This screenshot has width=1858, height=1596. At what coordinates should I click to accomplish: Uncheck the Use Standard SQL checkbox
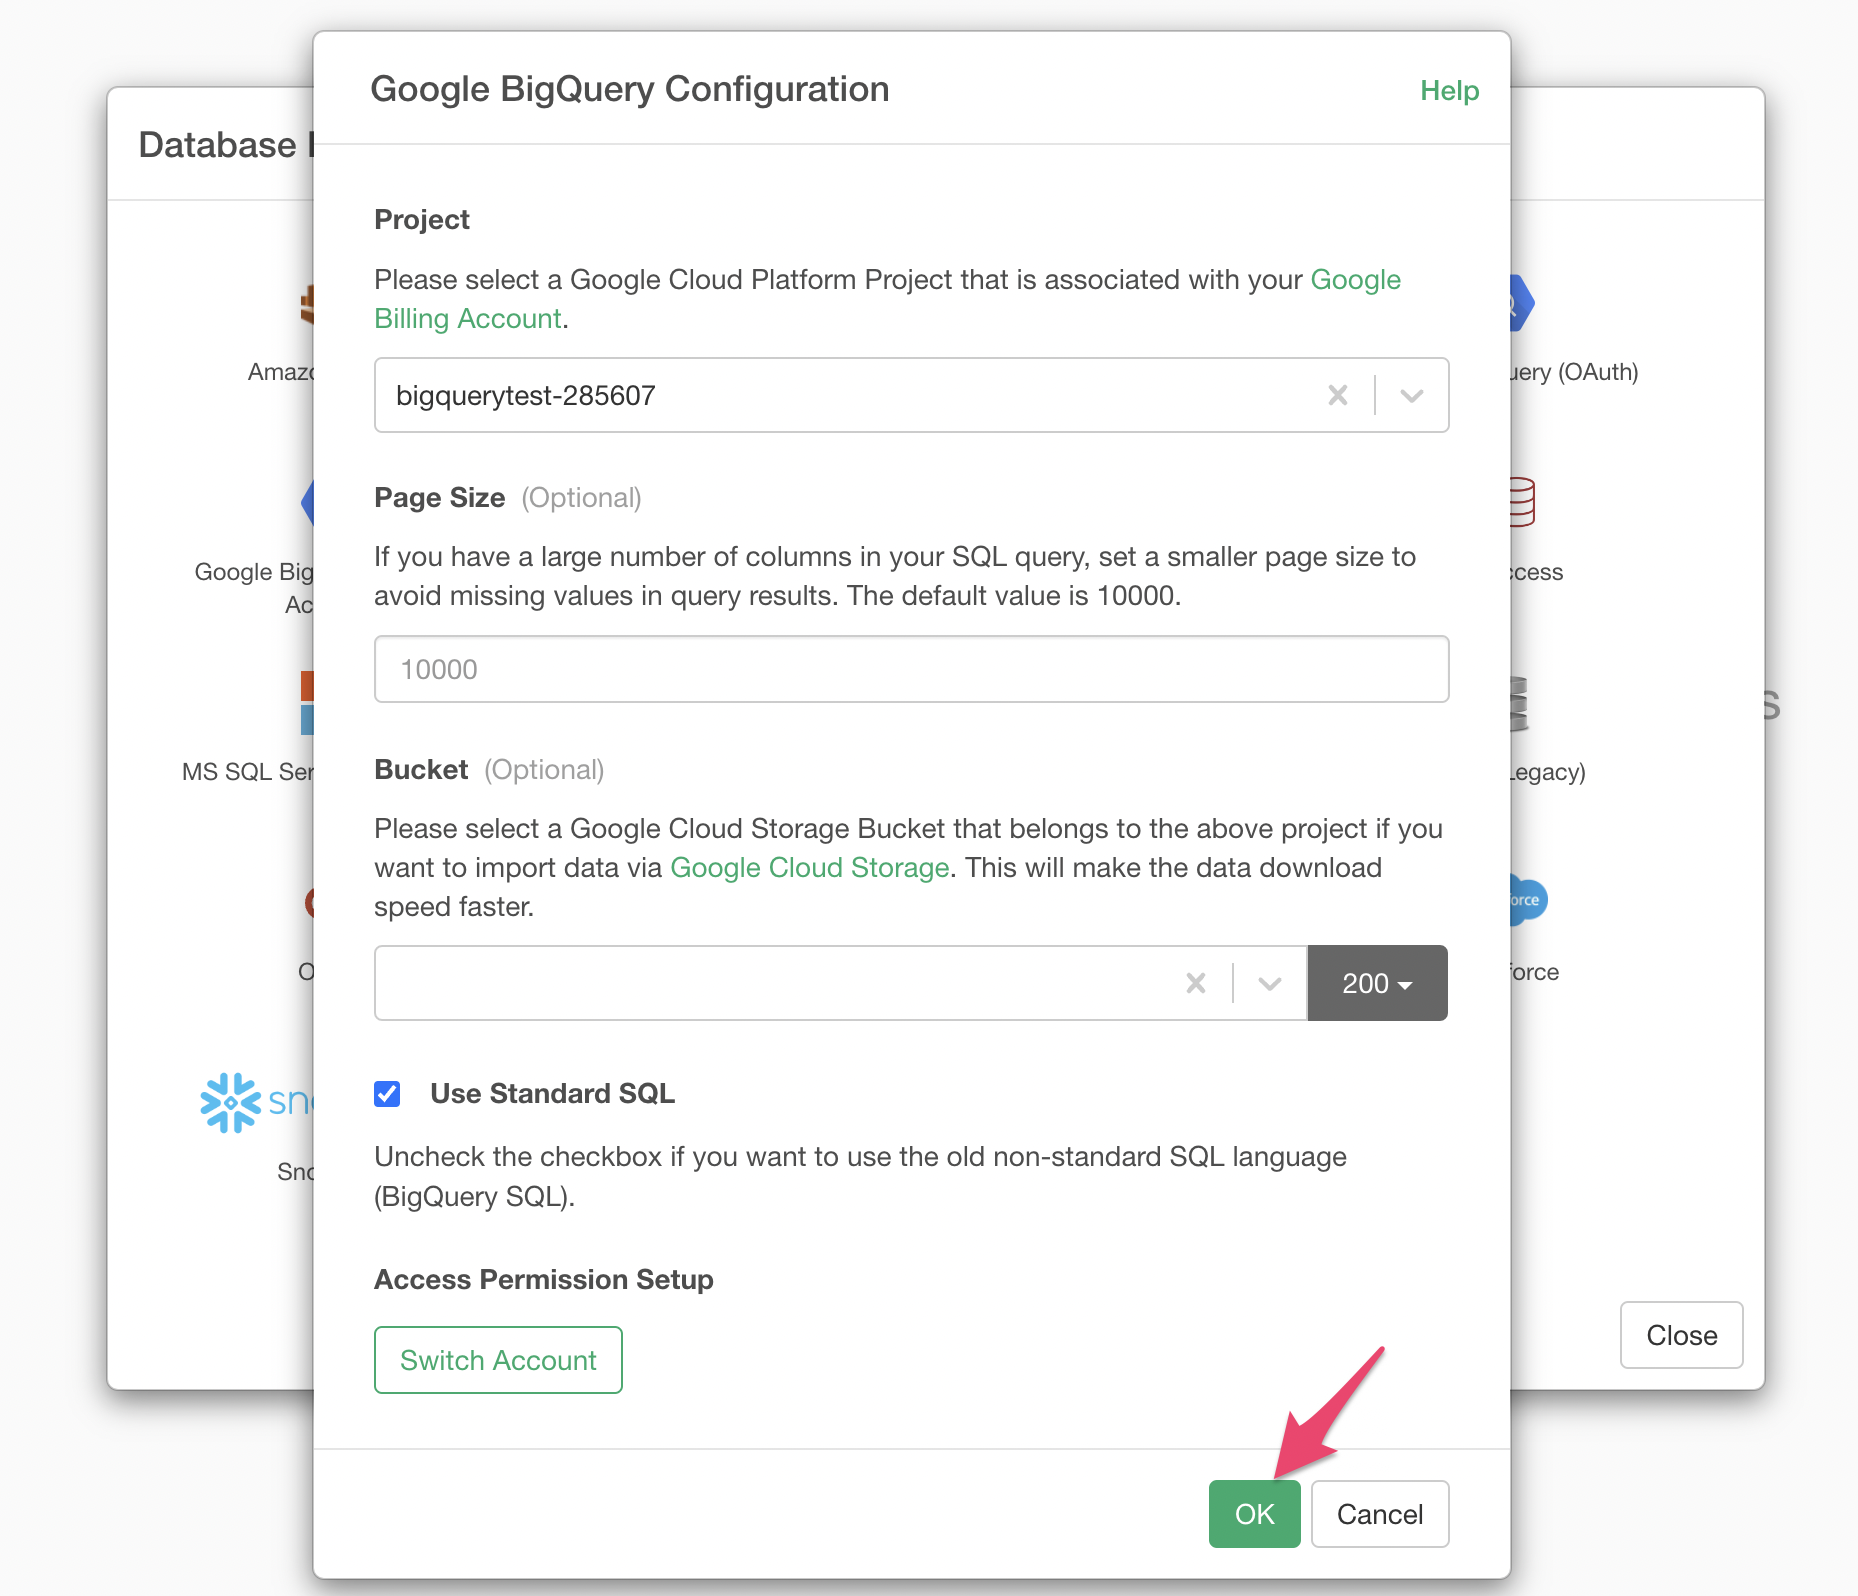[x=388, y=1094]
